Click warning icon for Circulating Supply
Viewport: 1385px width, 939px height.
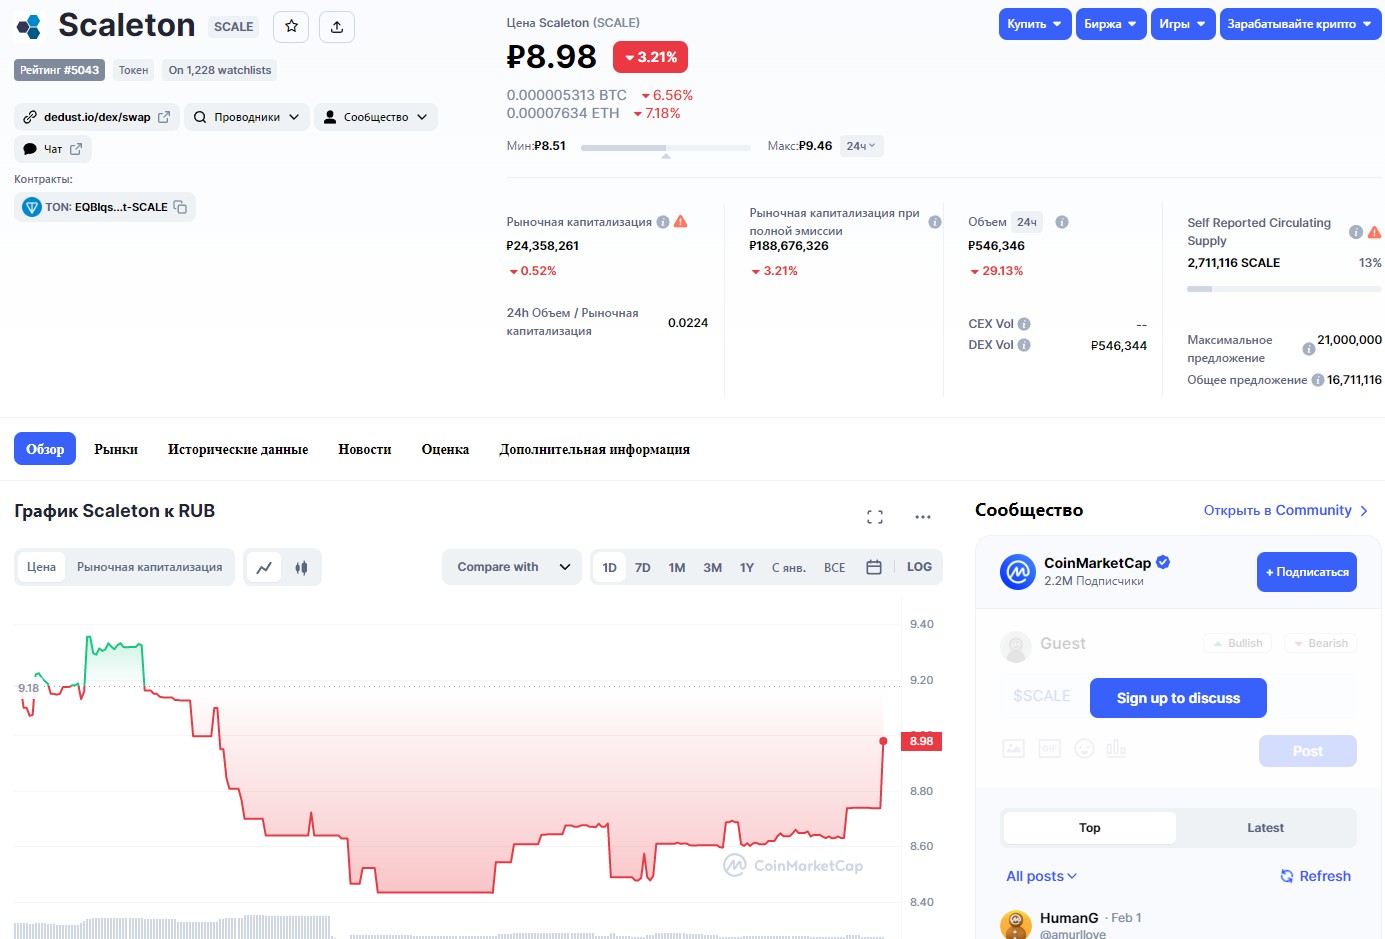1375,232
